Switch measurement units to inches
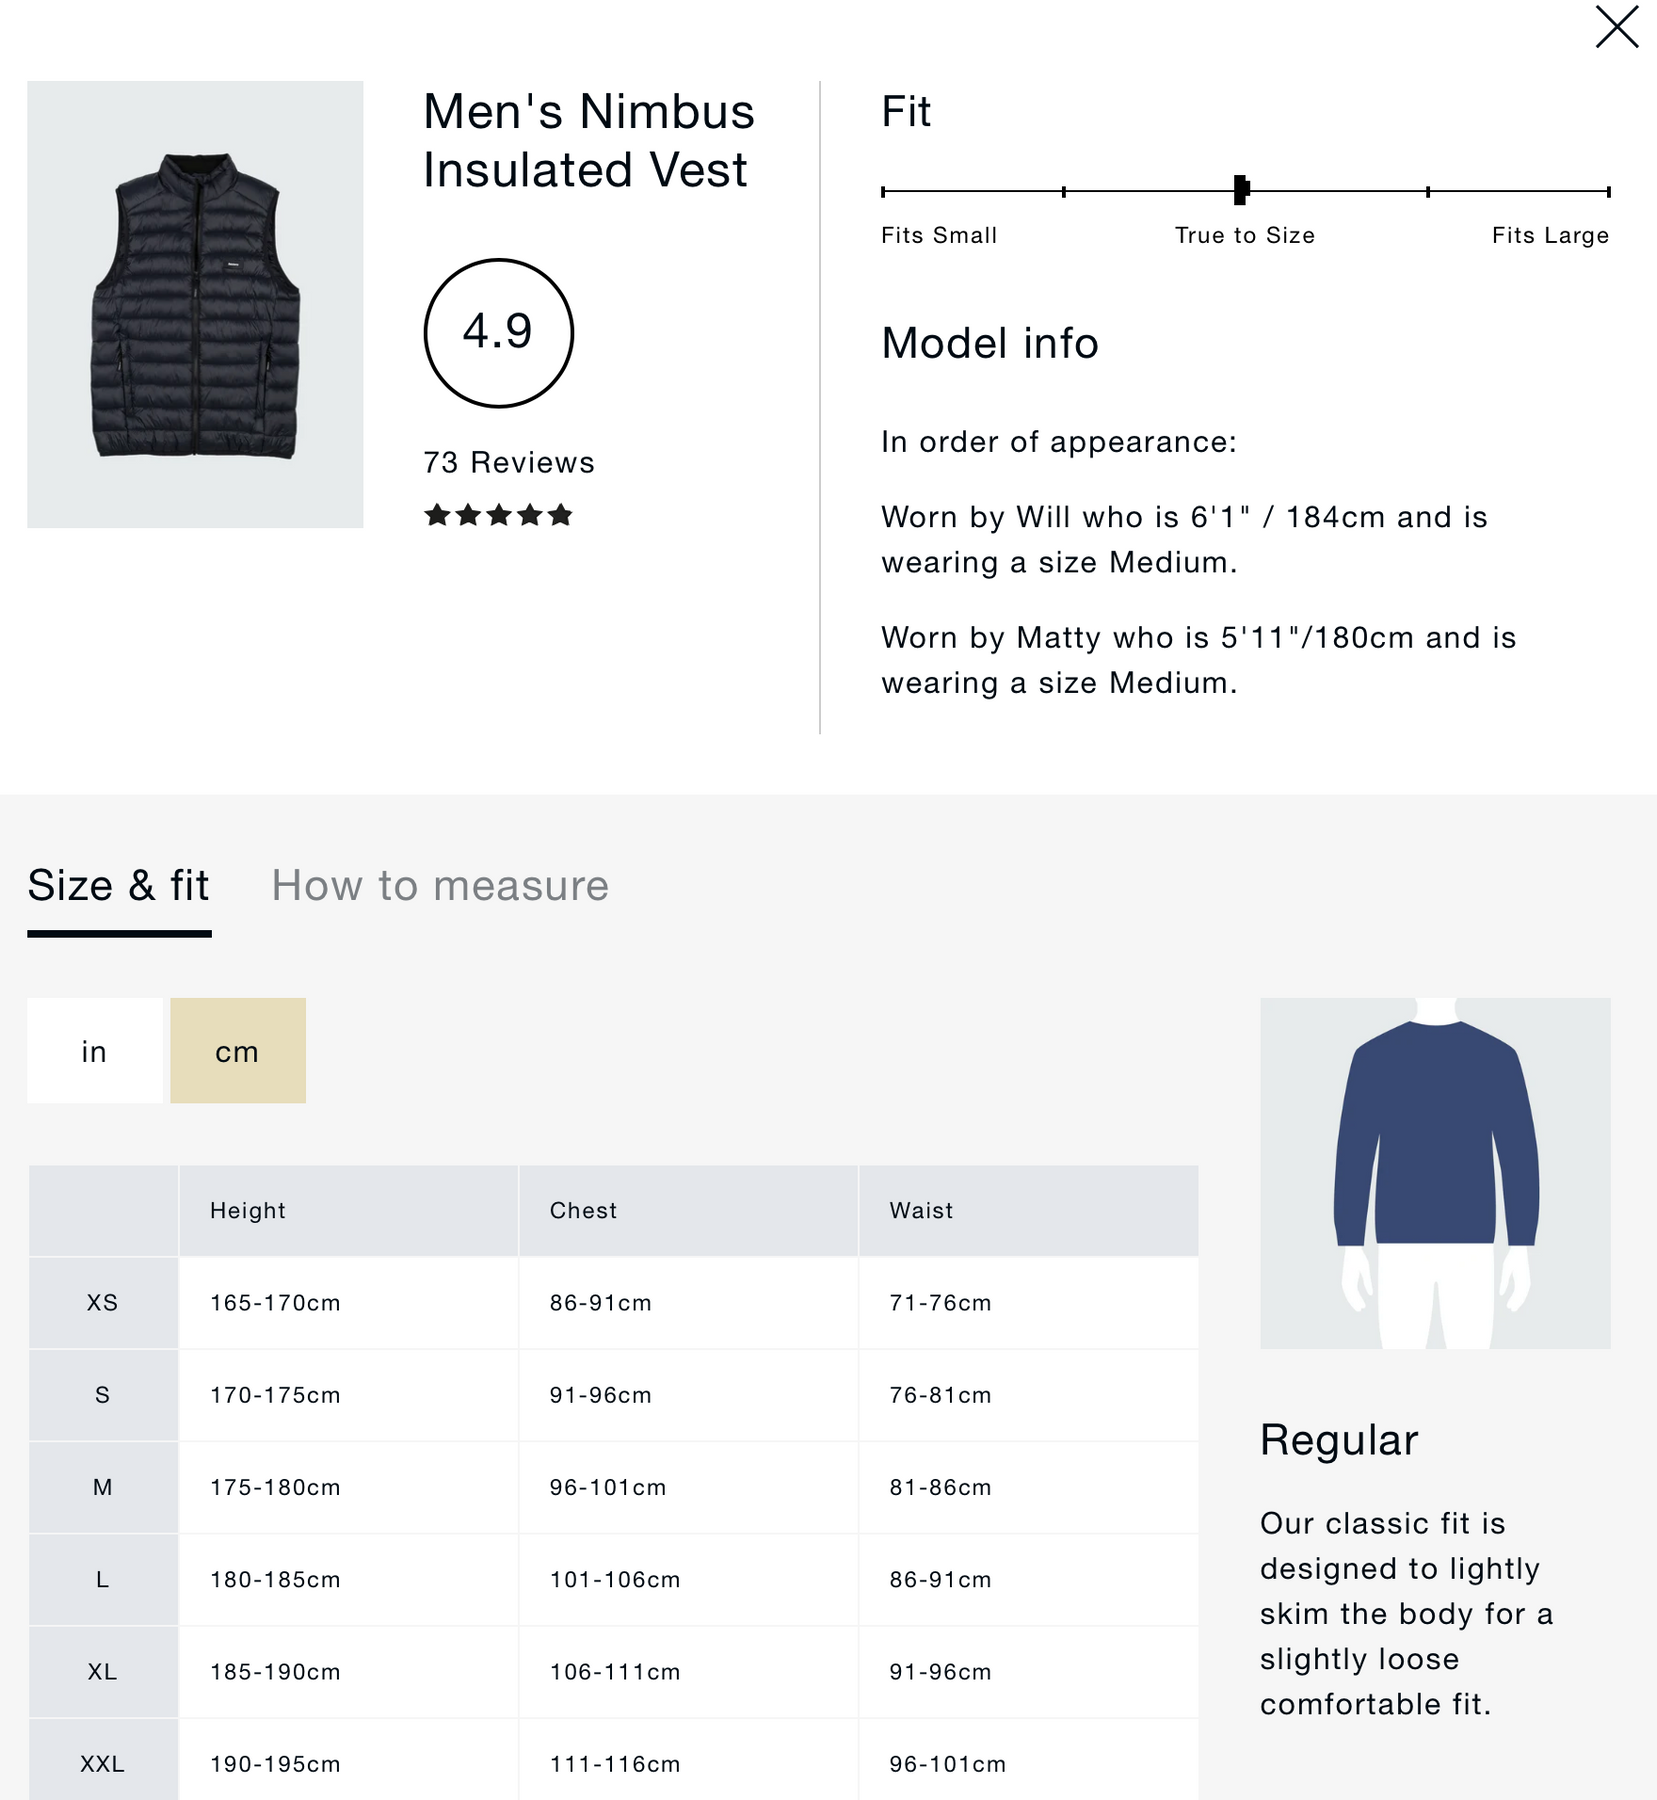1657x1800 pixels. point(94,1051)
